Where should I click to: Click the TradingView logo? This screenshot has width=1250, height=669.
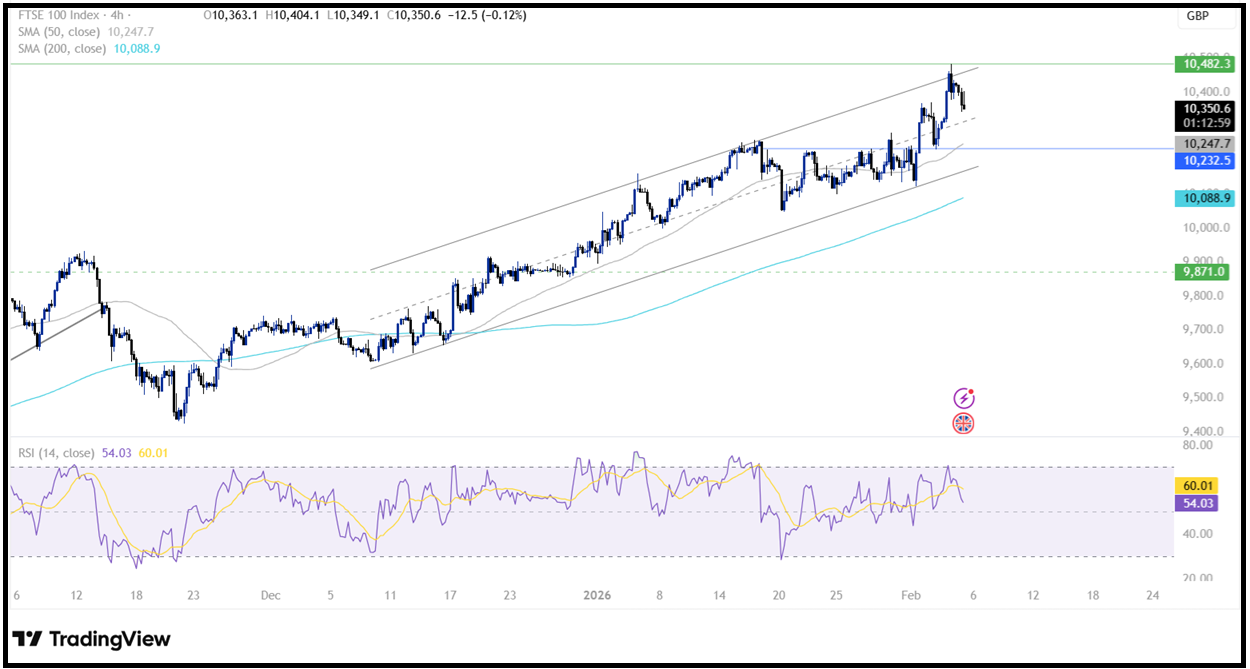point(92,638)
